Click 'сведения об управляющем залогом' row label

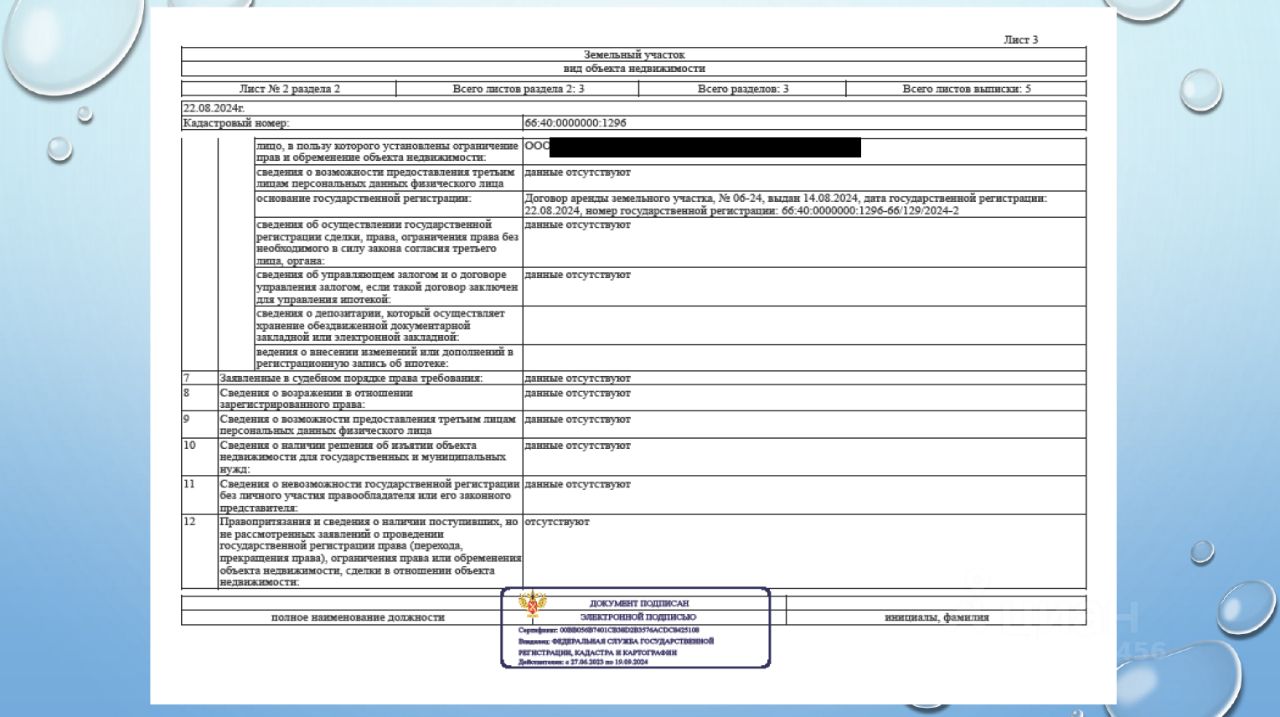(x=387, y=286)
